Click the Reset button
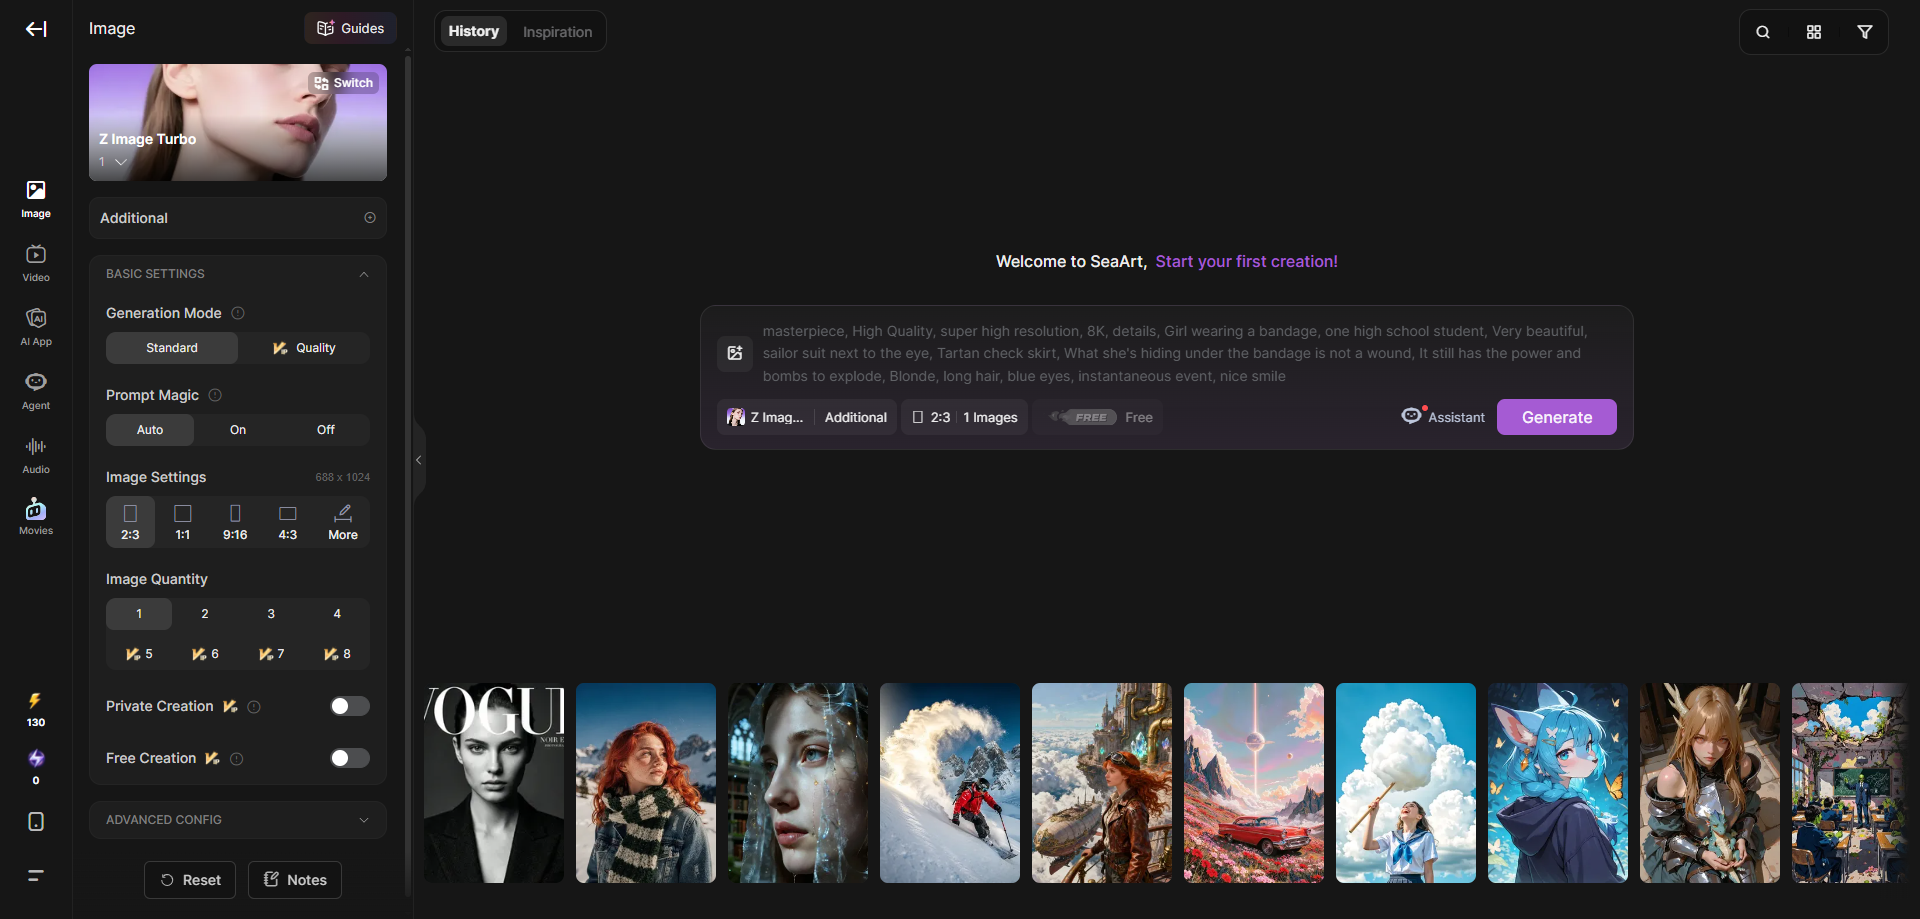 click(190, 880)
